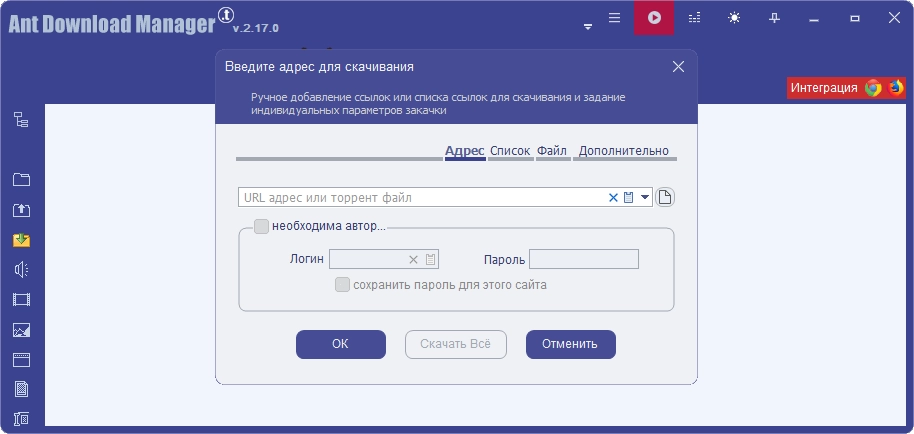Image resolution: width=914 pixels, height=434 pixels.
Task: Click the red play video button
Action: [654, 18]
